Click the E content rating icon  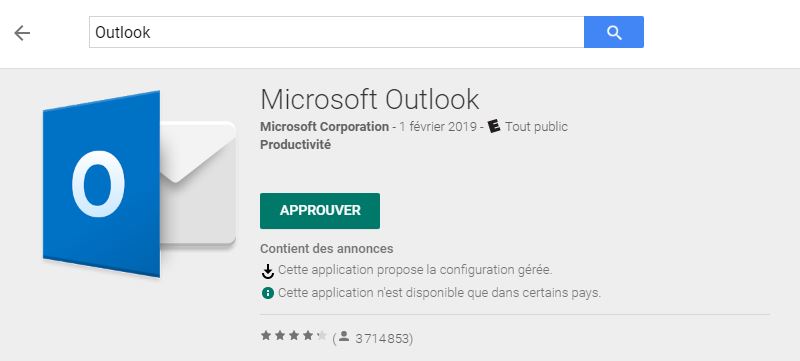494,126
